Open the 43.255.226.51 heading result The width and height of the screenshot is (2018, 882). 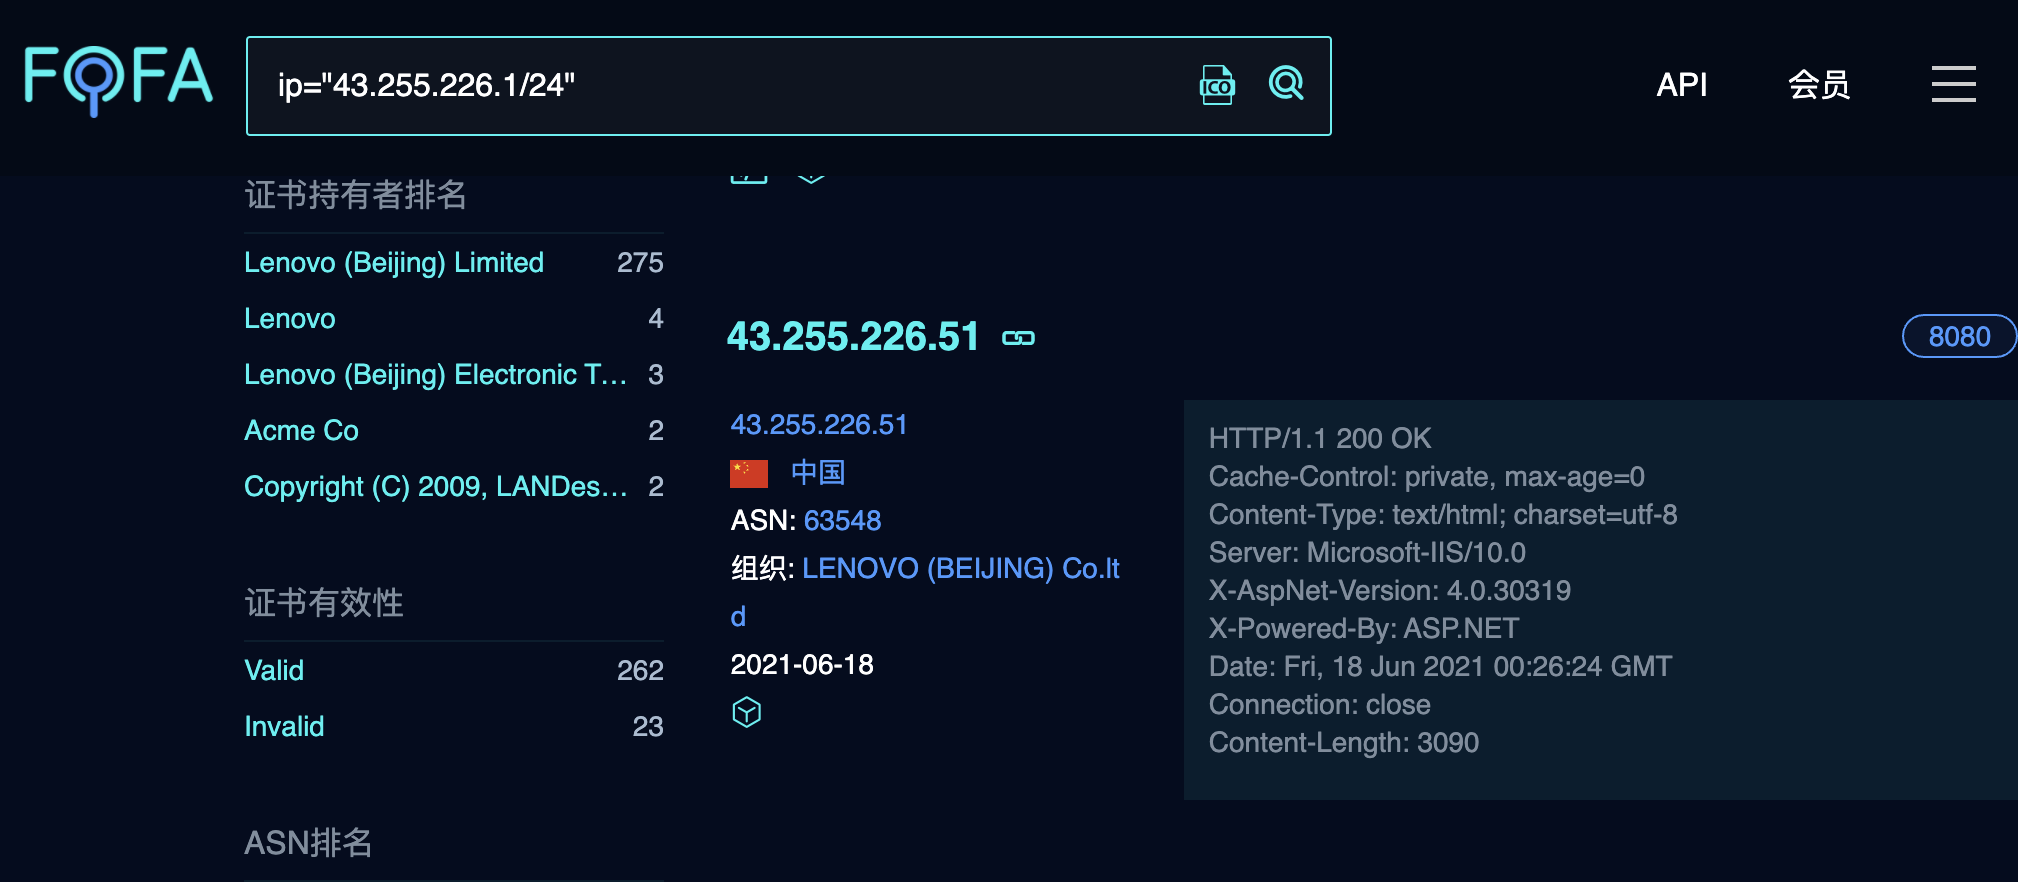point(853,337)
